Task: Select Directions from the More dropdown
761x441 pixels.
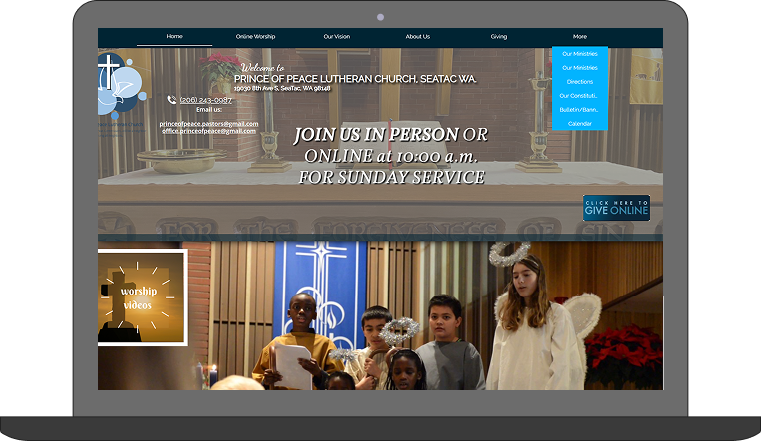Action: click(x=579, y=82)
